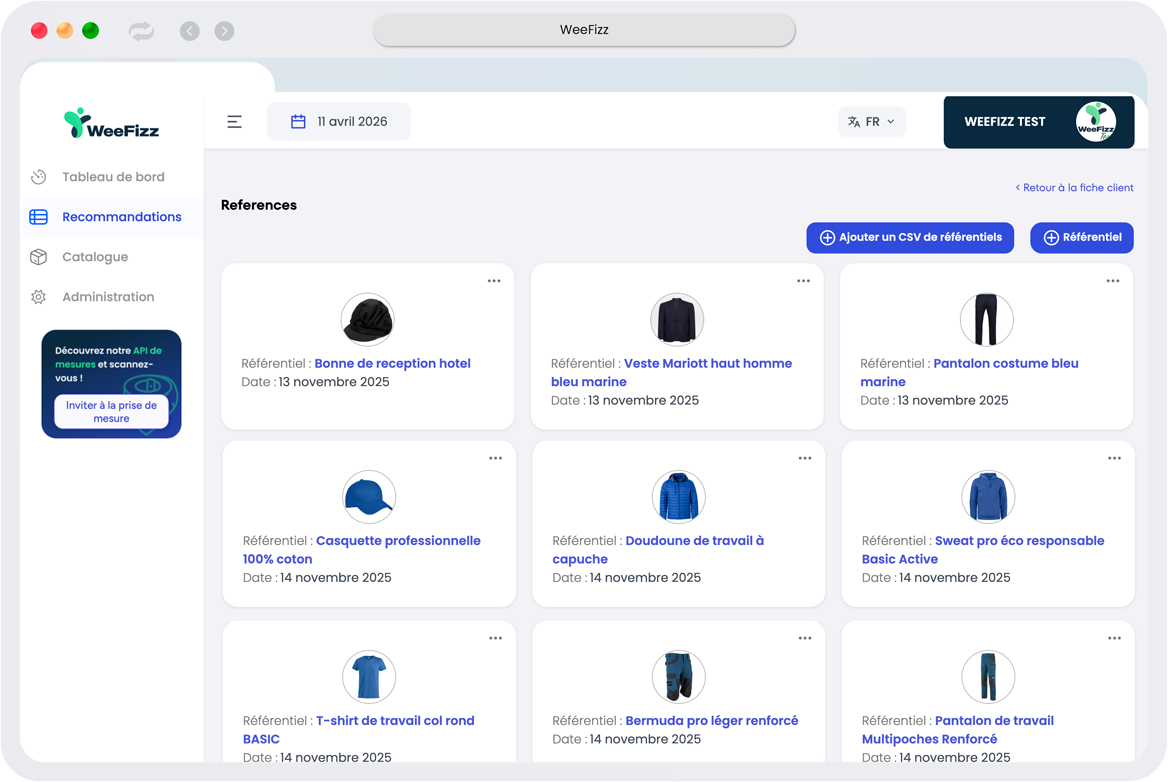Click Inviter à la prise de mesure
This screenshot has height=782, width=1168.
pyautogui.click(x=111, y=411)
